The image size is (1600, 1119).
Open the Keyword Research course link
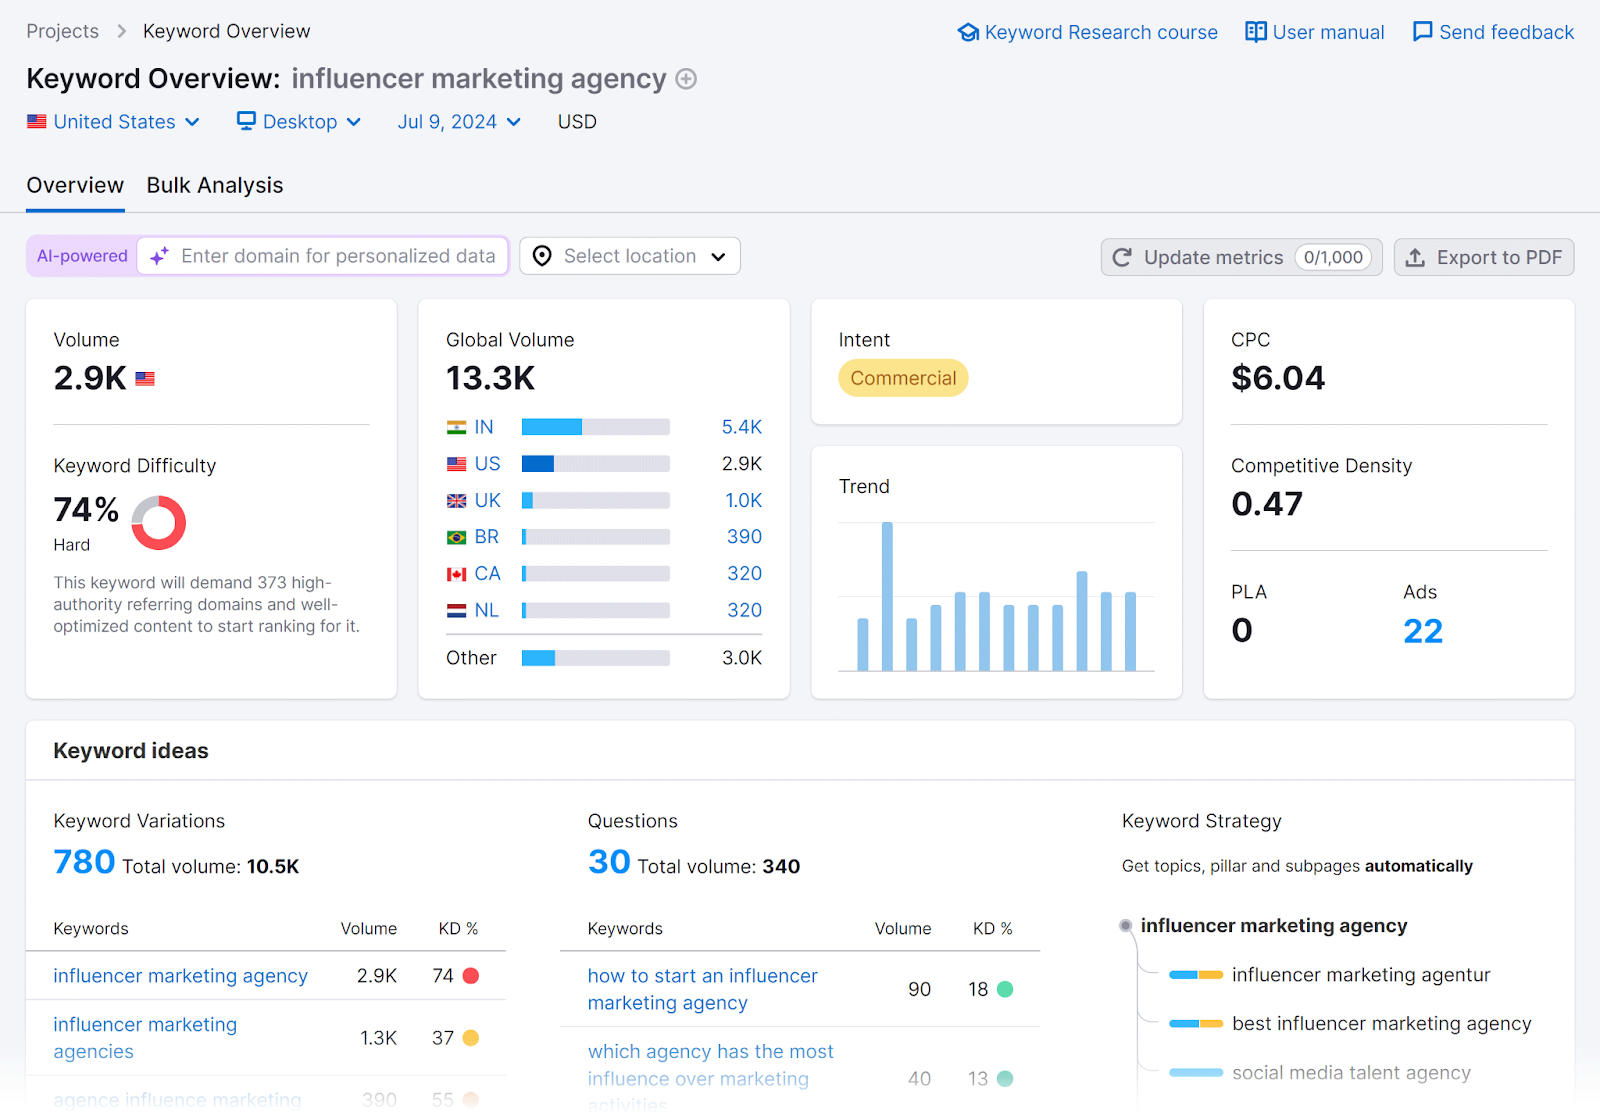pos(1088,32)
